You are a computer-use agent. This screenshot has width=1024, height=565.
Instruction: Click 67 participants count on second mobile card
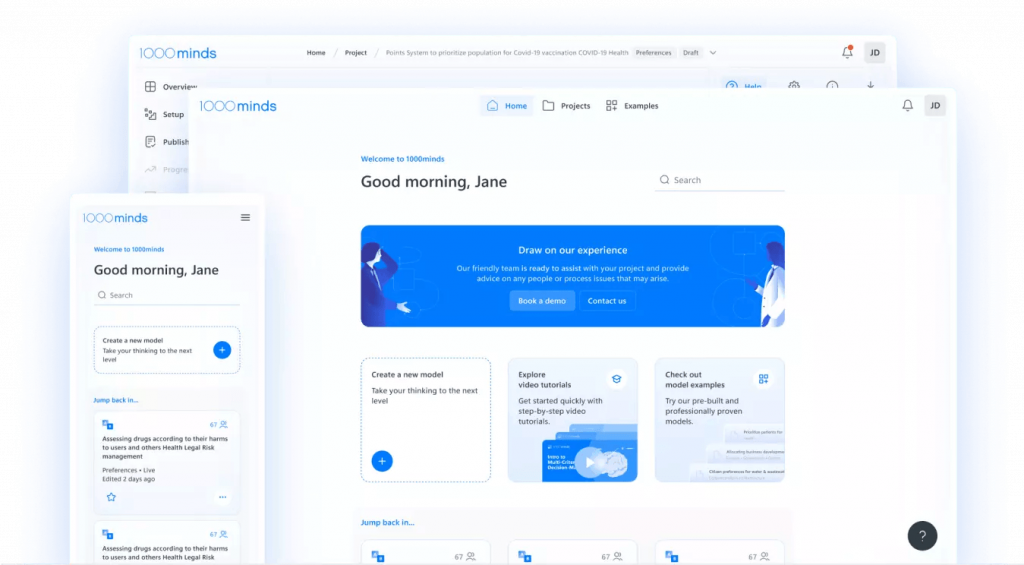tap(218, 534)
